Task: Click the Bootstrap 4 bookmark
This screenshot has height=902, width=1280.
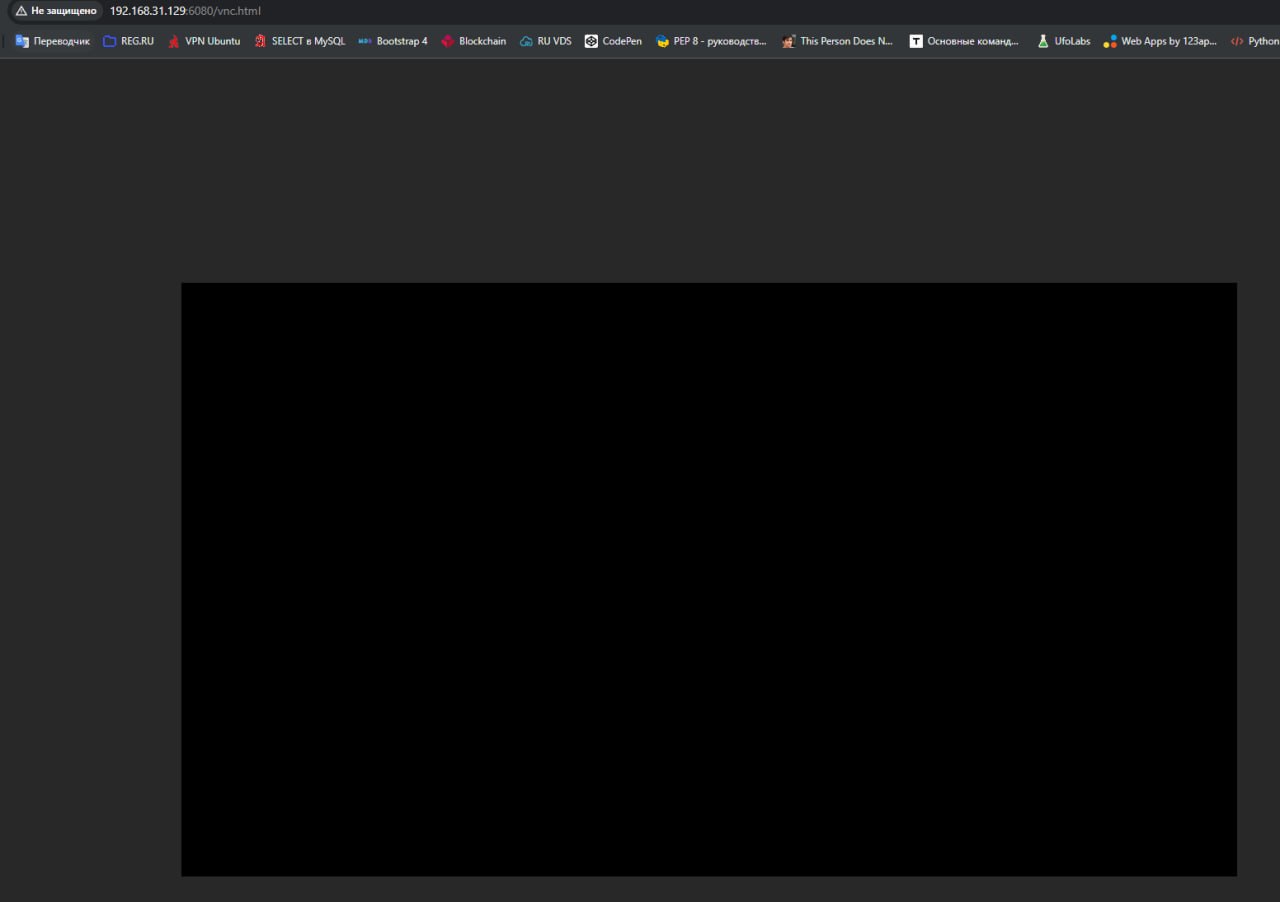Action: pyautogui.click(x=393, y=41)
